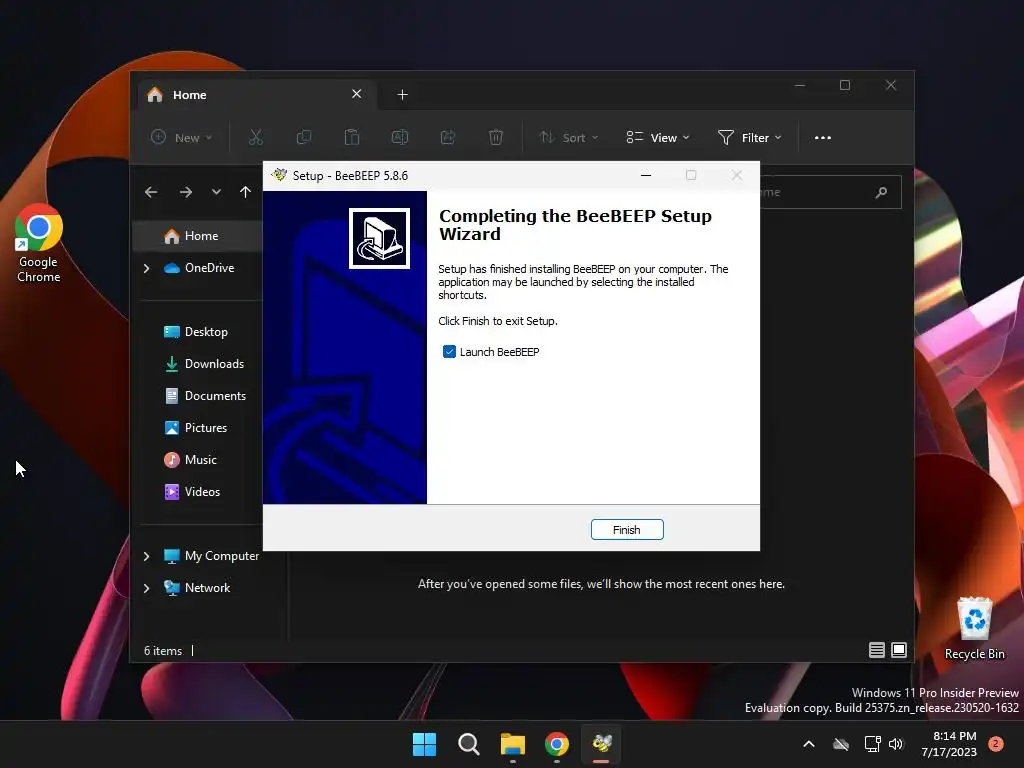Screen dimensions: 1024x768
Task: Switch to large thumbnails view icon
Action: pyautogui.click(x=899, y=650)
